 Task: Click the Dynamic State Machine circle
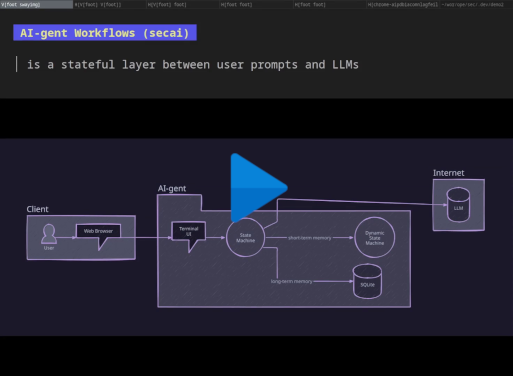pyautogui.click(x=375, y=238)
